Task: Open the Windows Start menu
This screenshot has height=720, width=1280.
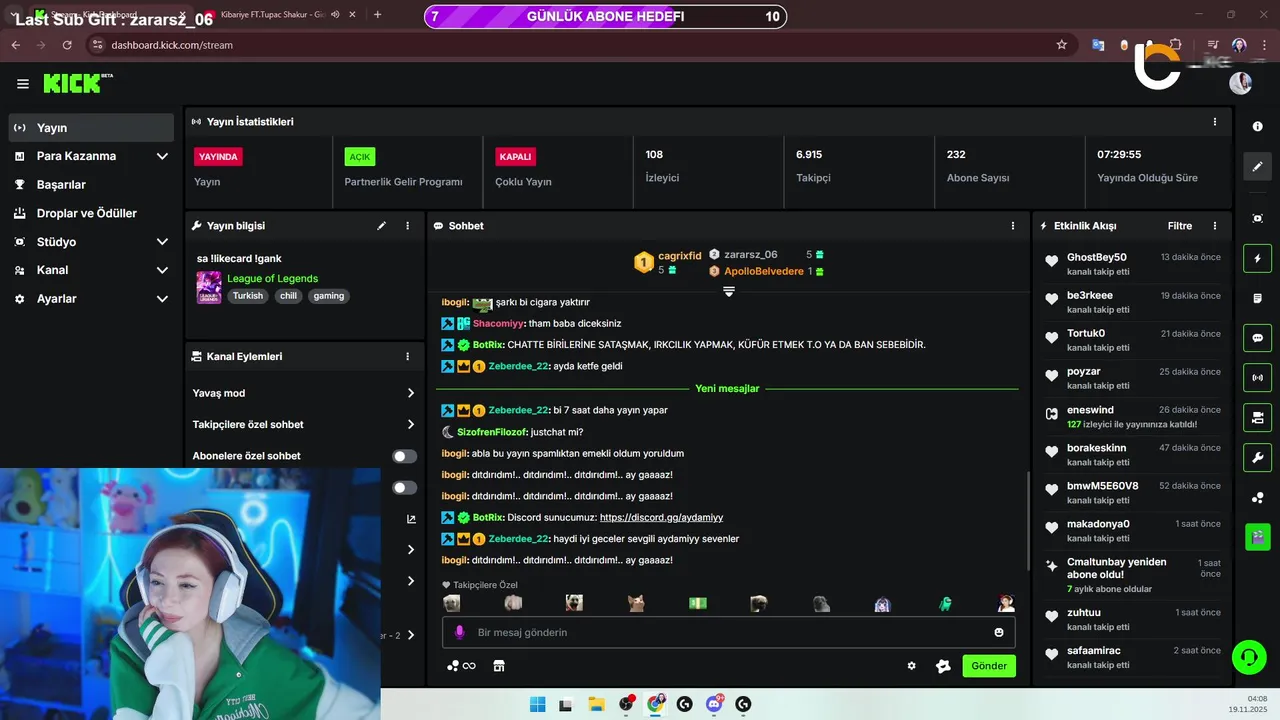Action: pos(537,704)
